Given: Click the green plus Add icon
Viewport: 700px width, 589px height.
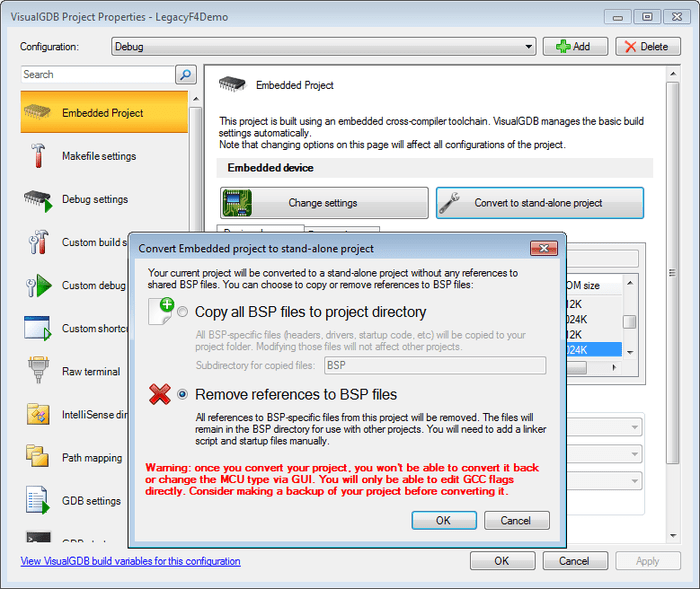Looking at the screenshot, I should (x=563, y=46).
